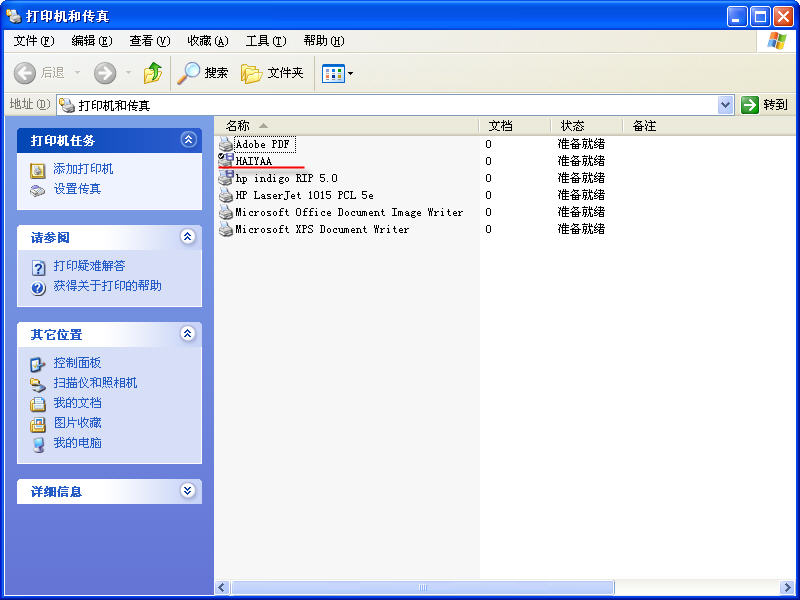
Task: Click the scroll left arrow button
Action: click(x=221, y=587)
